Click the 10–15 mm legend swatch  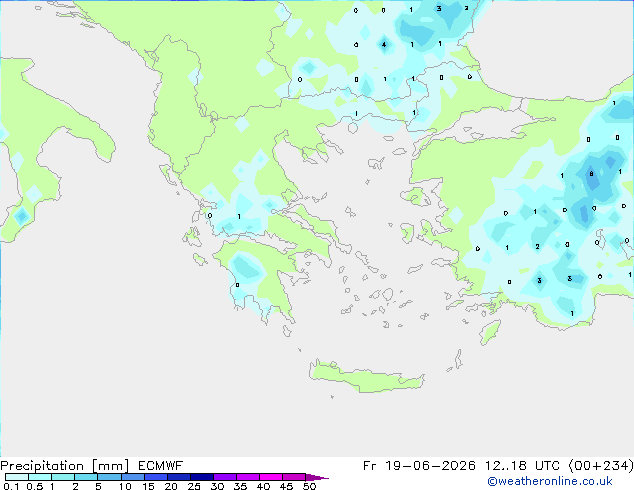(x=133, y=477)
